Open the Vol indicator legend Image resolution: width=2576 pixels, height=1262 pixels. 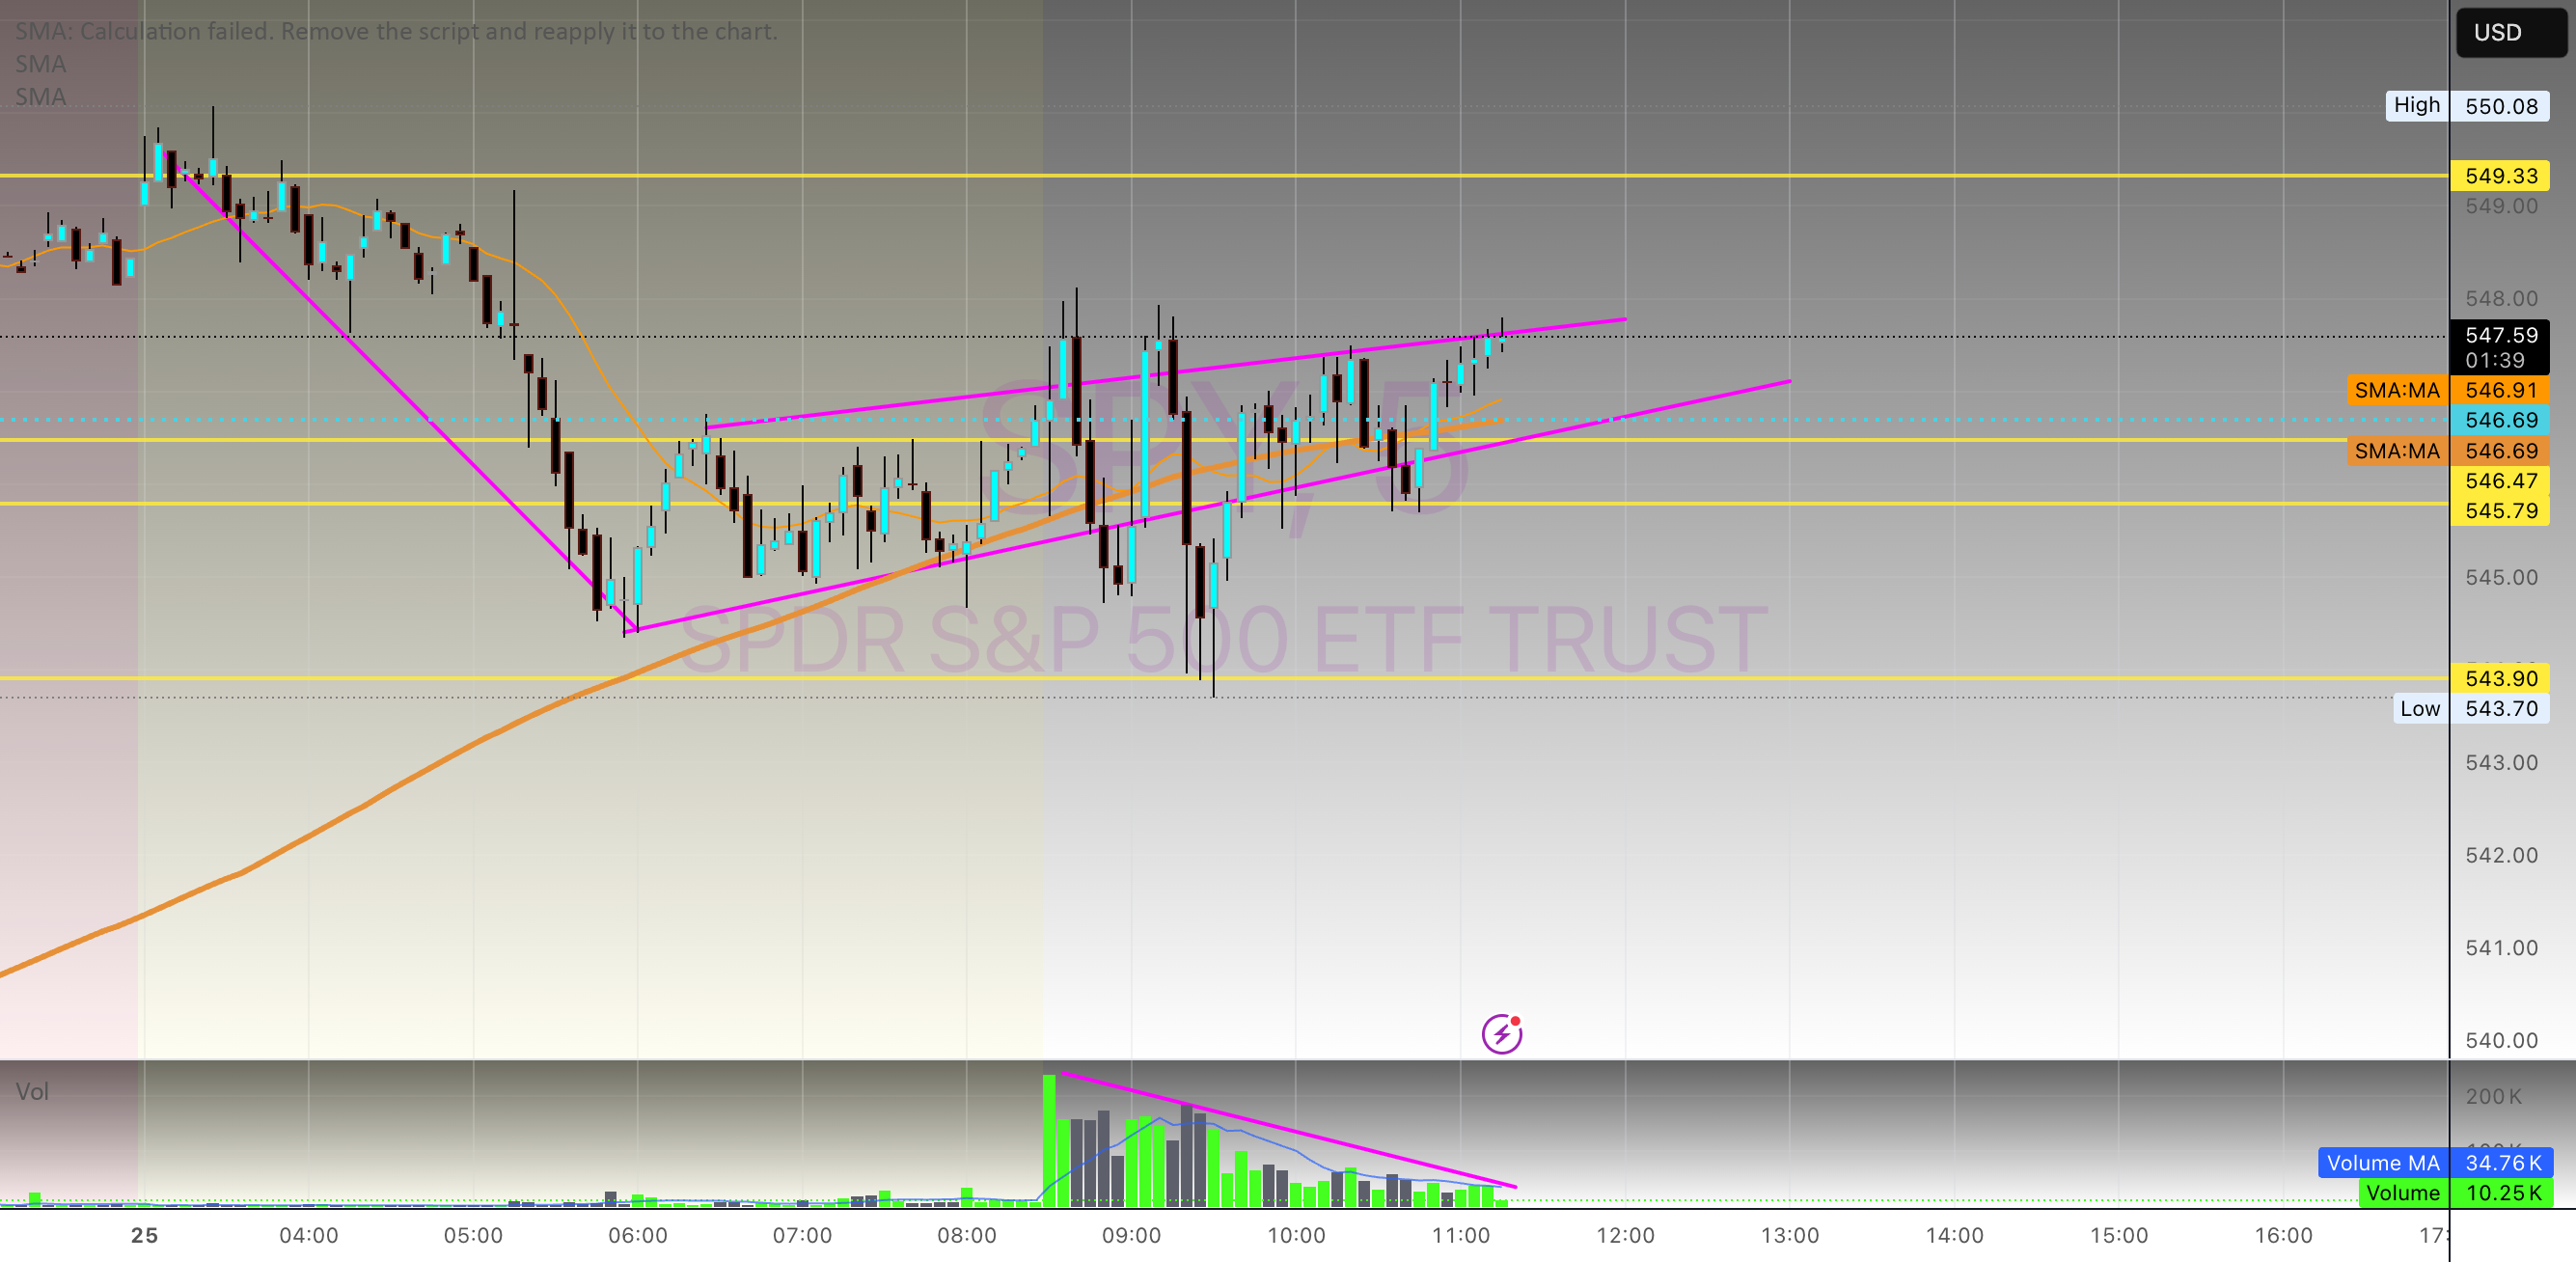32,1091
